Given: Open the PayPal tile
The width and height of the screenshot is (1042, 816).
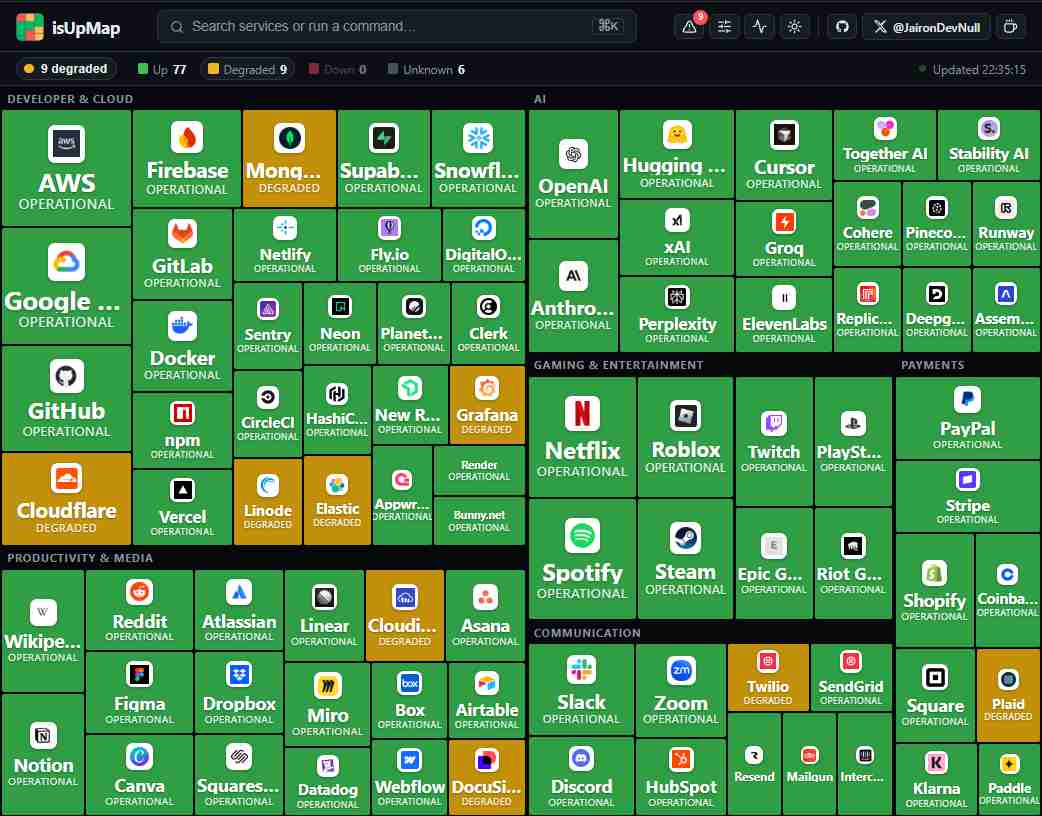Looking at the screenshot, I should click(968, 418).
